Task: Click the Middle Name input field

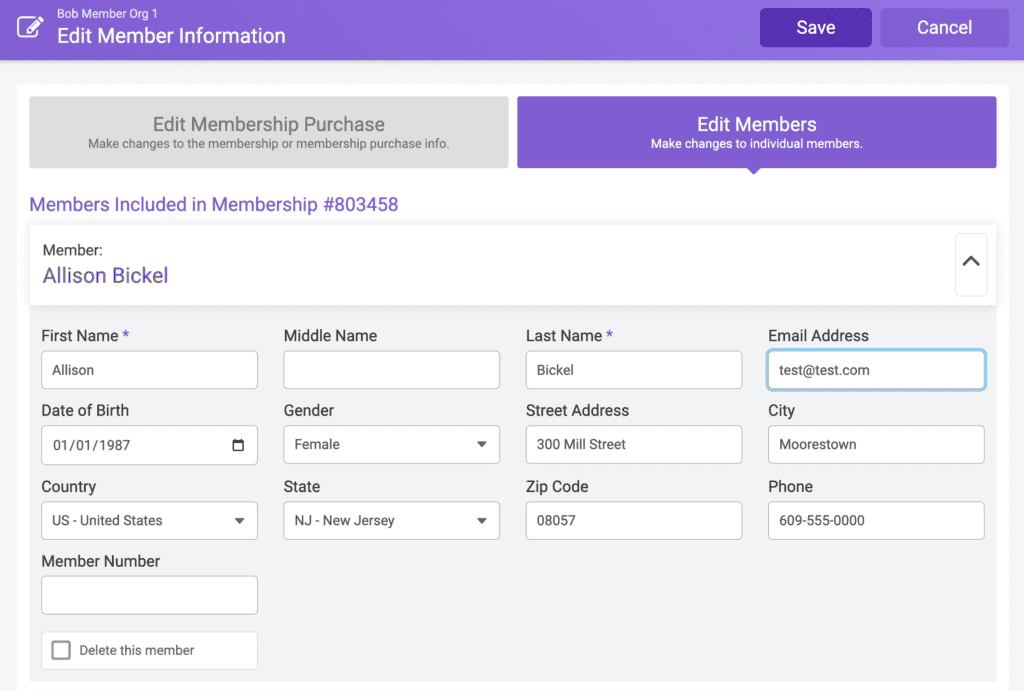Action: 391,370
